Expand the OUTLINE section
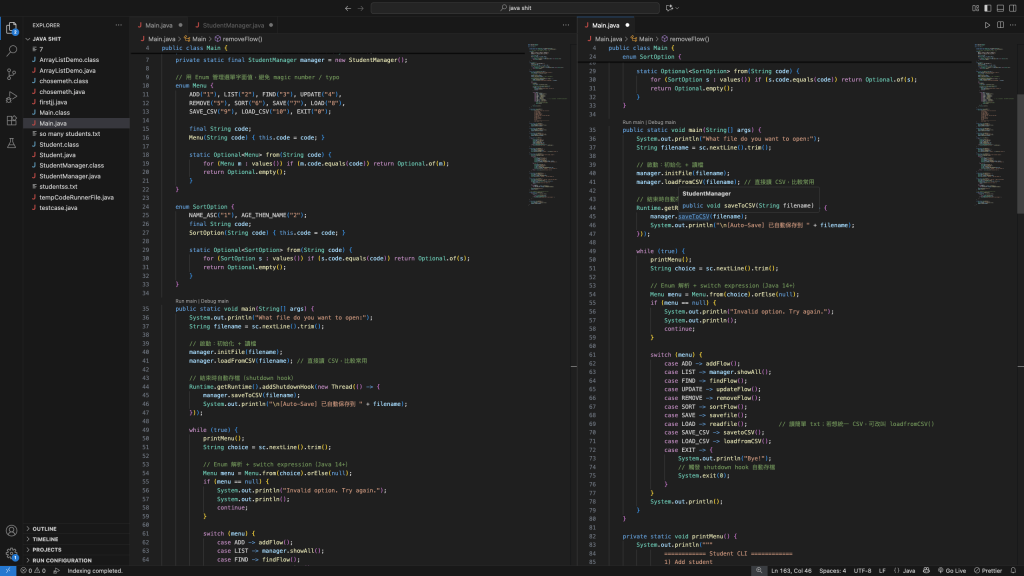The height and width of the screenshot is (576, 1024). pos(76,529)
